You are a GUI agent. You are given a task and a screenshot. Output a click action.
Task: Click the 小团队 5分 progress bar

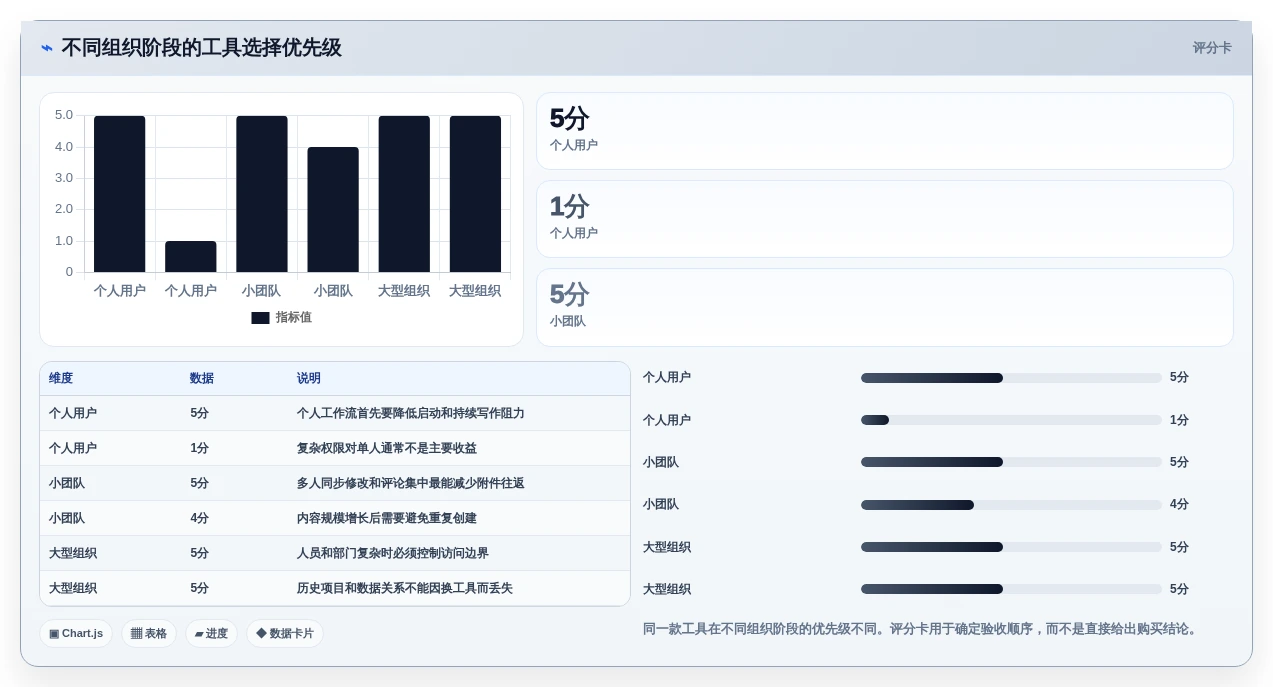pyautogui.click(x=1011, y=462)
